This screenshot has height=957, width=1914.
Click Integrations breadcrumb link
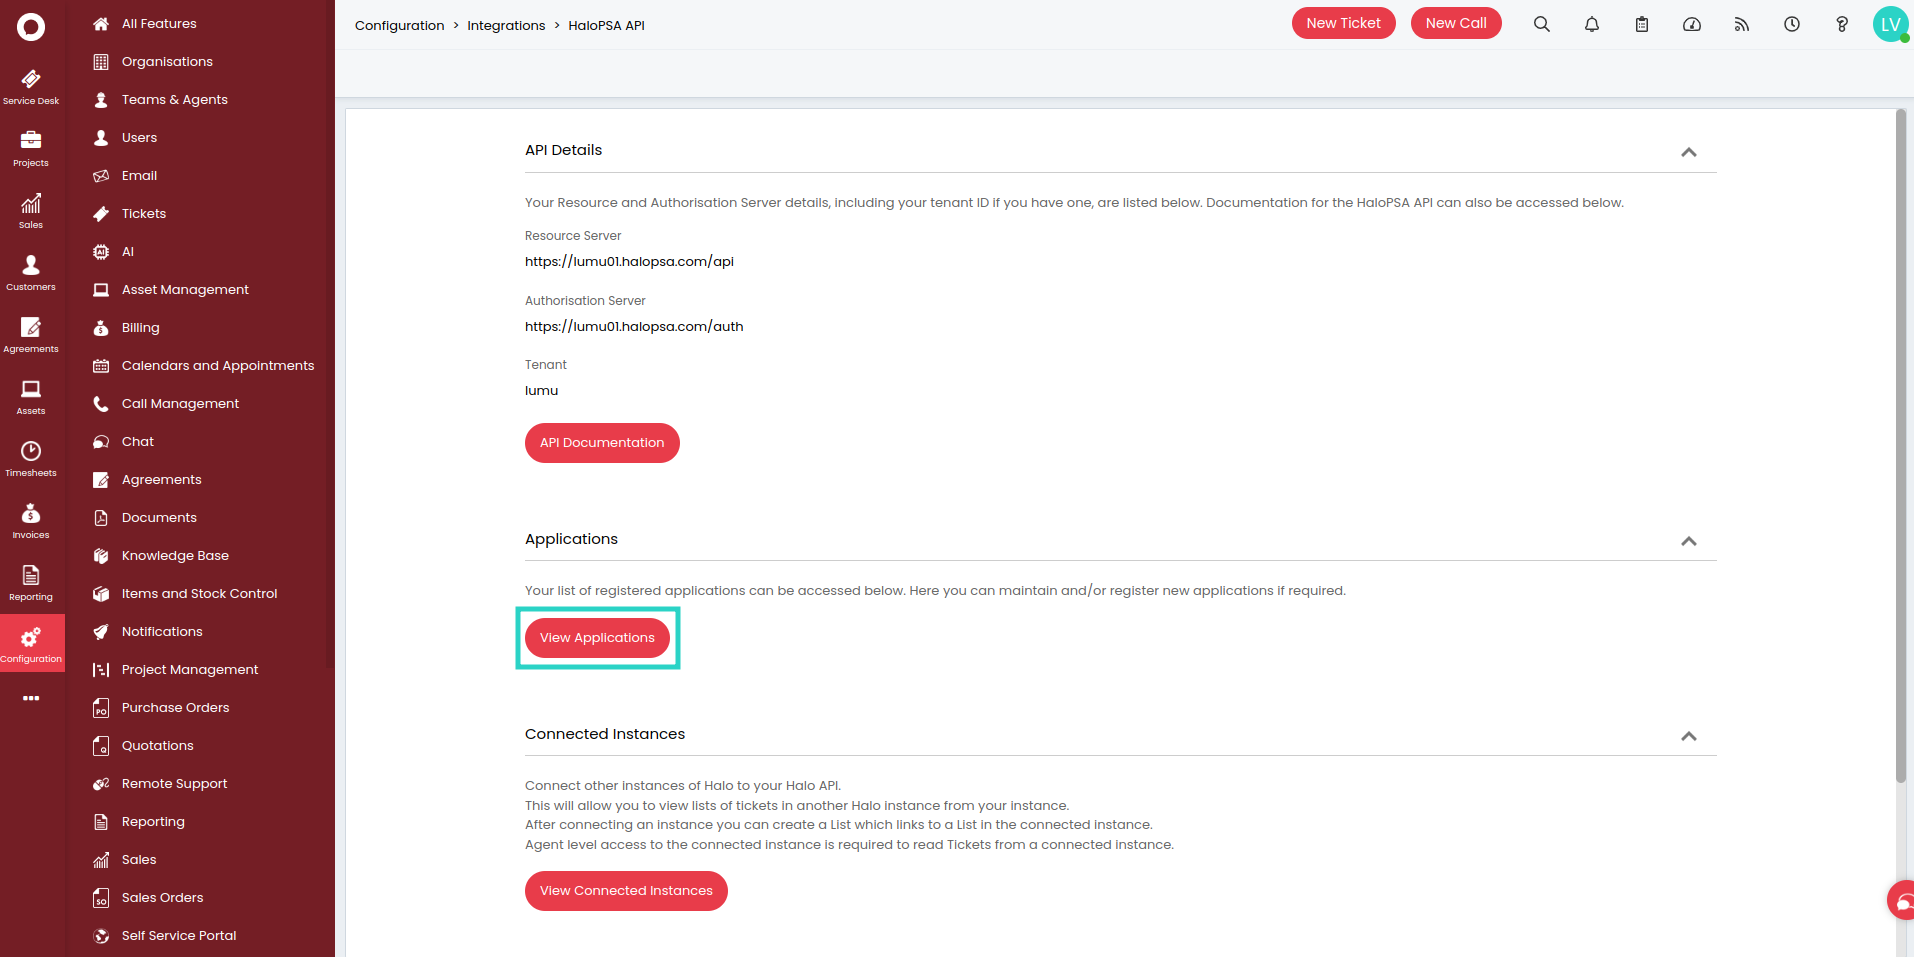click(506, 25)
